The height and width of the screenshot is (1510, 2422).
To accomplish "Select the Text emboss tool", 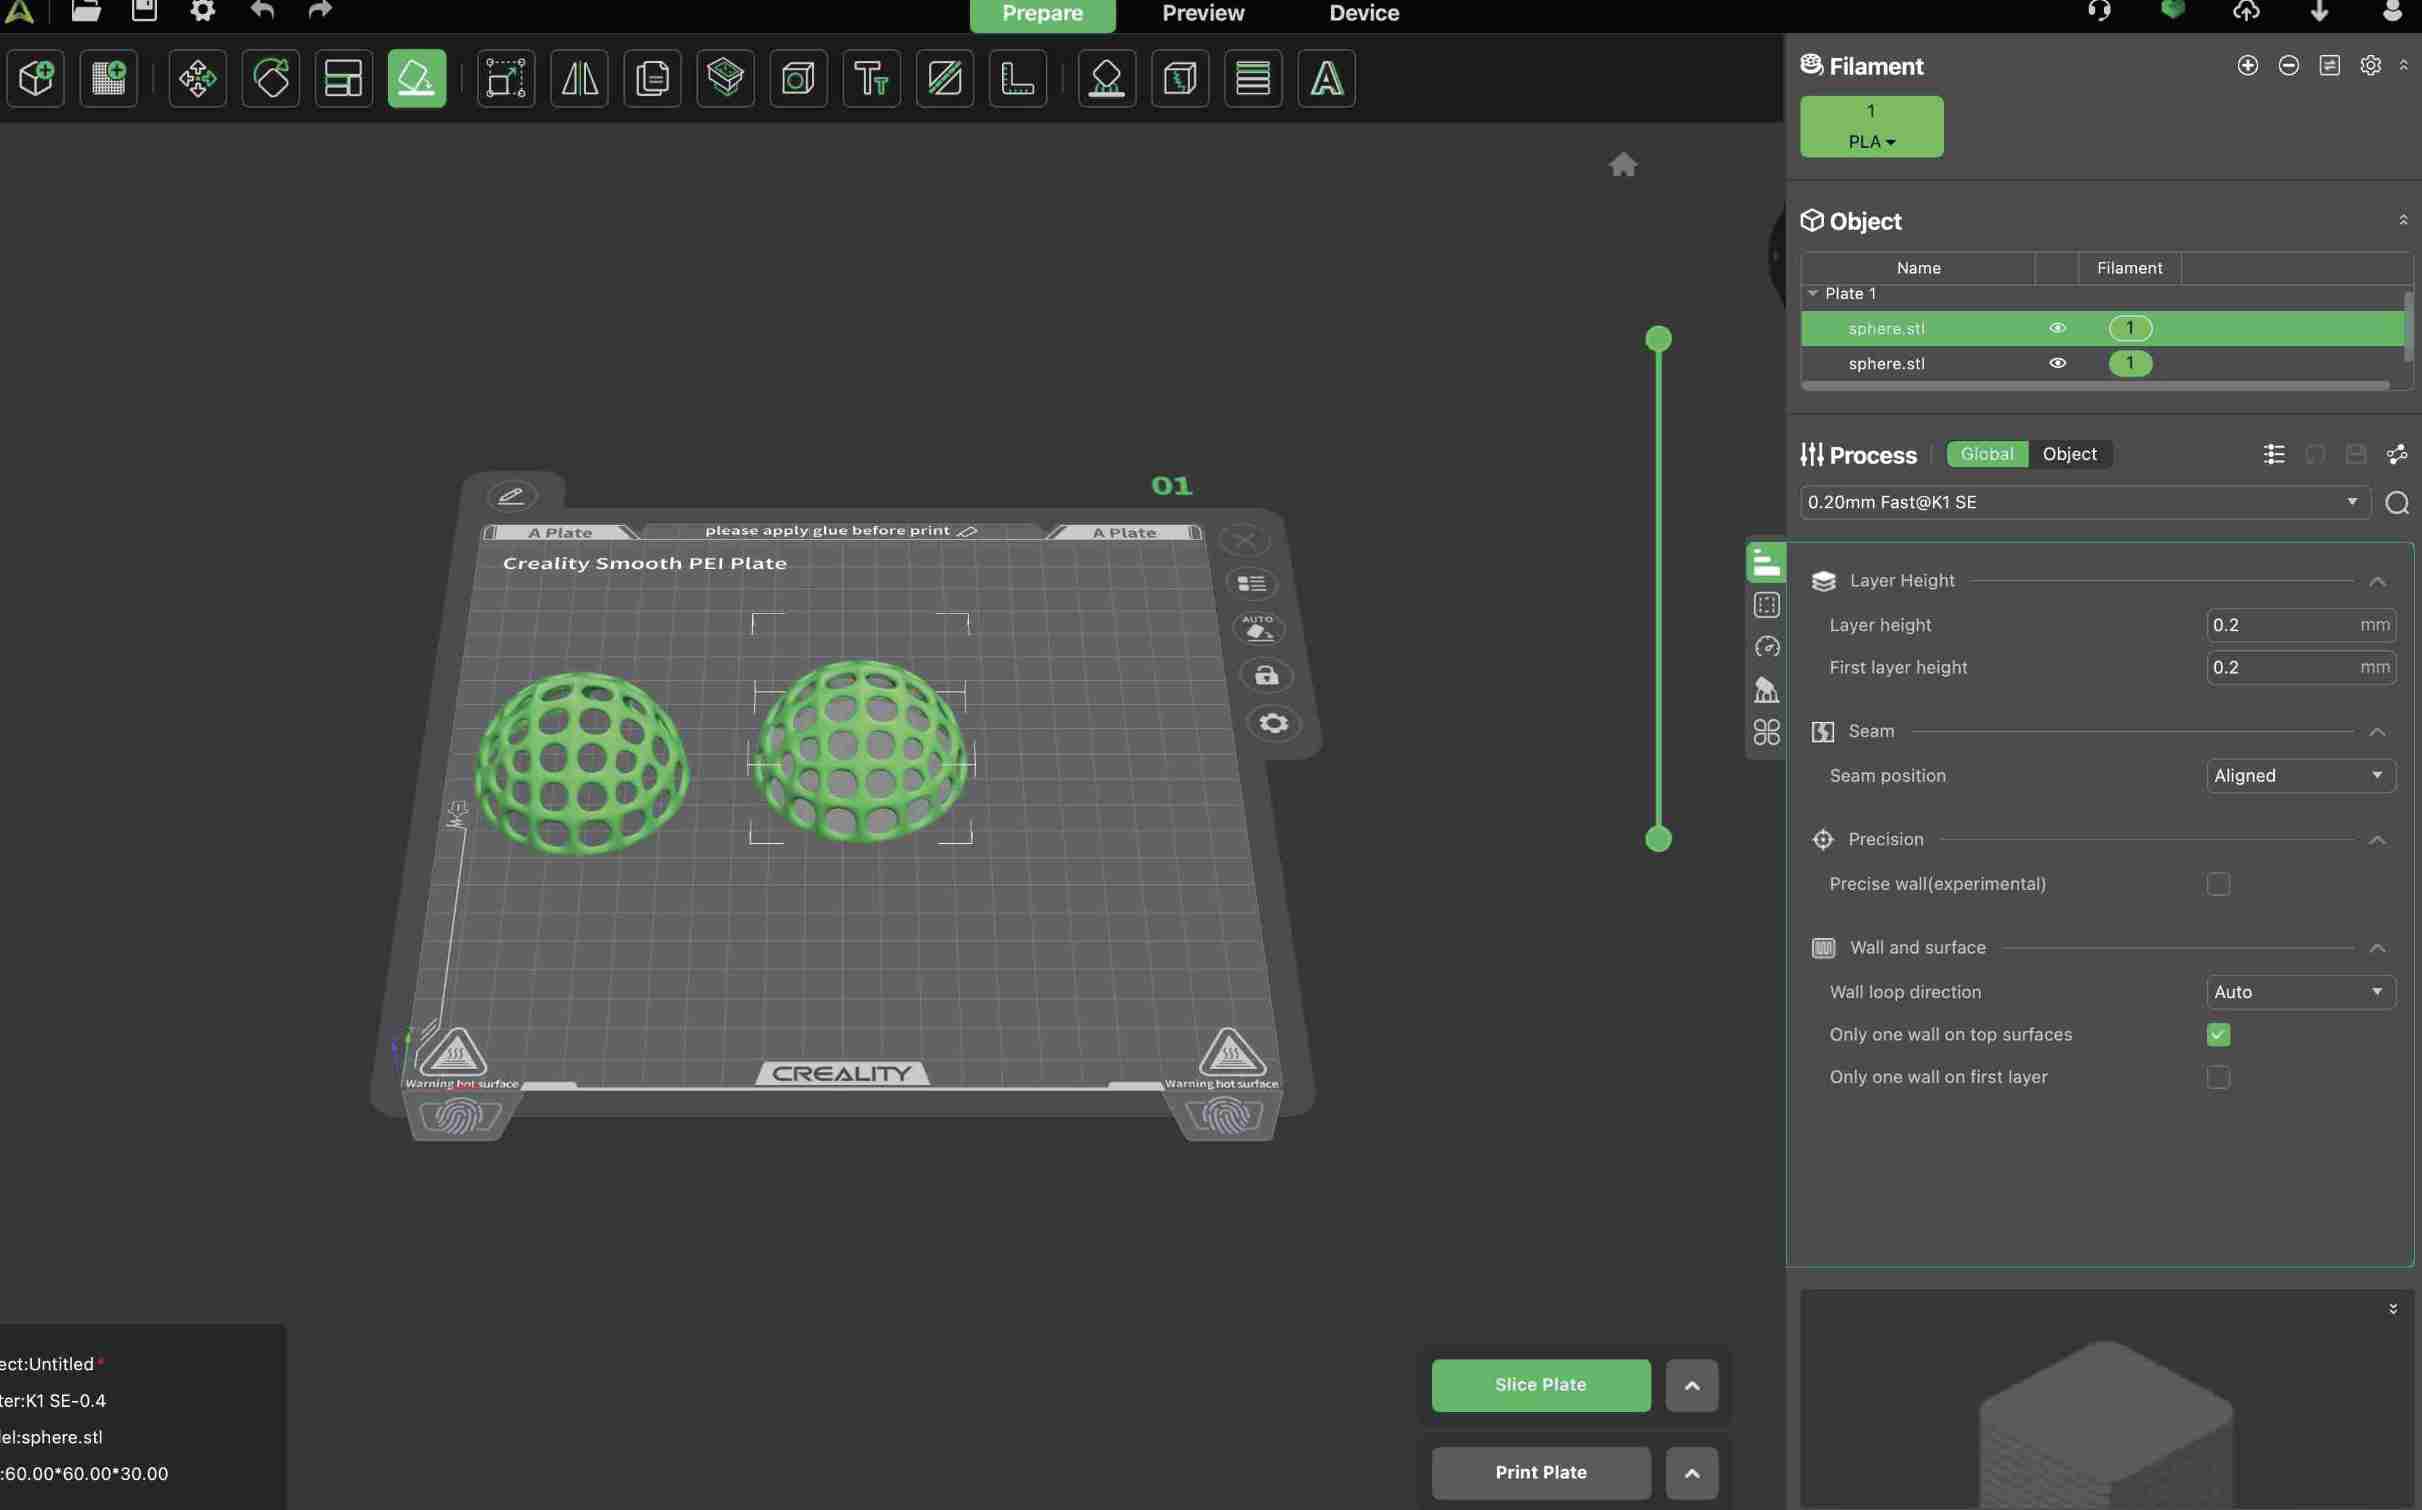I will [x=872, y=78].
